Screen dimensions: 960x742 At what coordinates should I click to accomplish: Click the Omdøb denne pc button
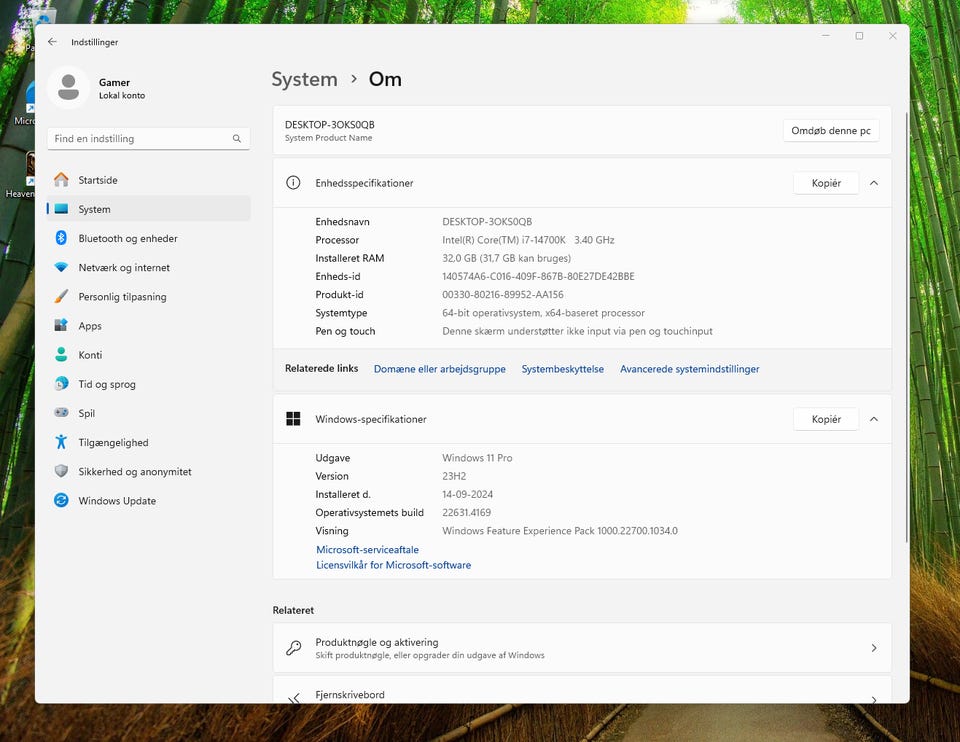[x=830, y=131]
